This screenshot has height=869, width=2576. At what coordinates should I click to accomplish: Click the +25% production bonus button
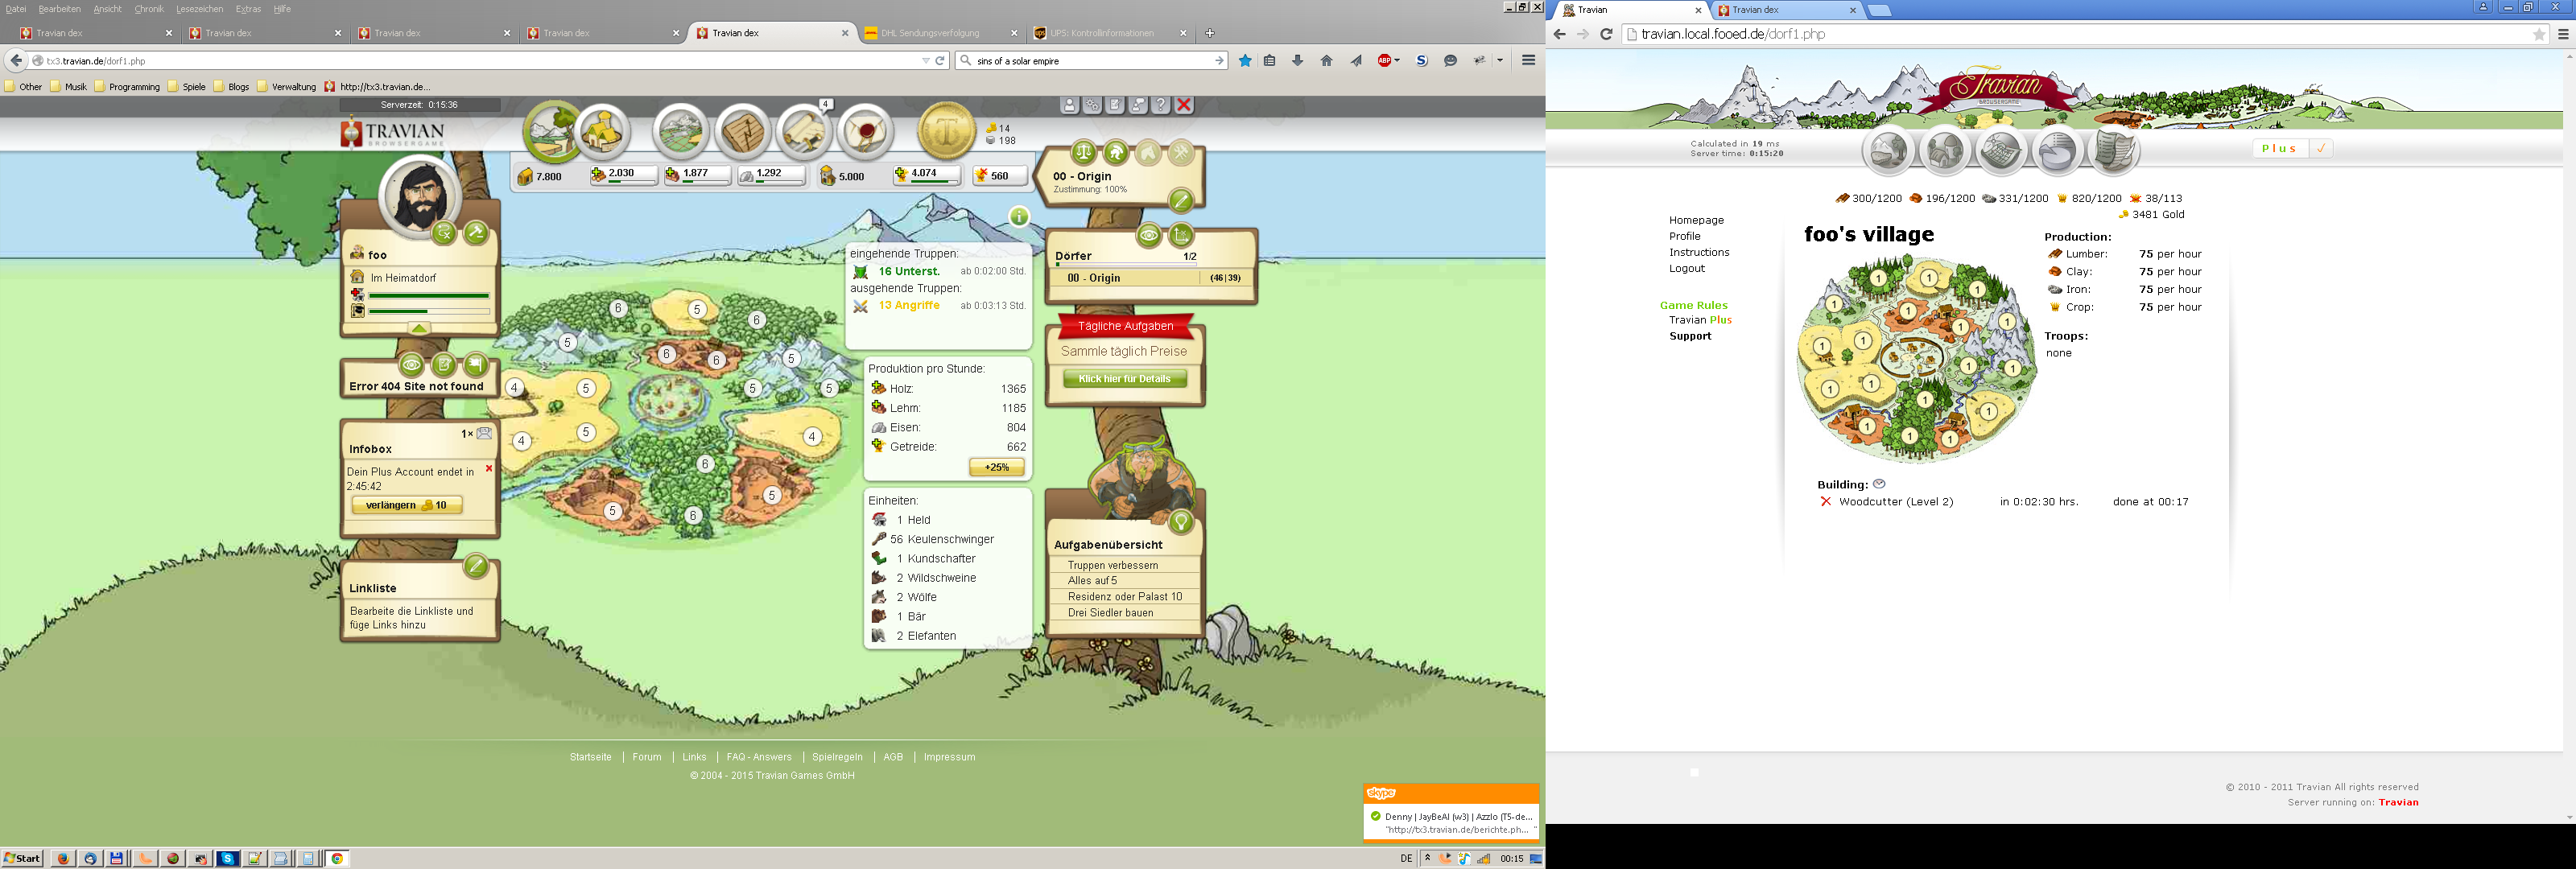[x=996, y=467]
